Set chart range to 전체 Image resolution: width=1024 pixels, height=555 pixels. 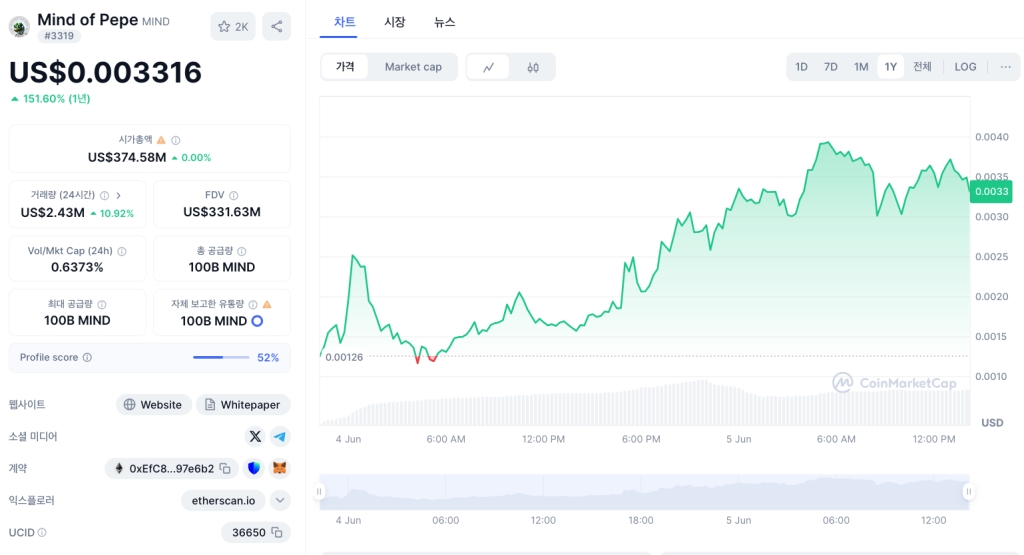(922, 67)
